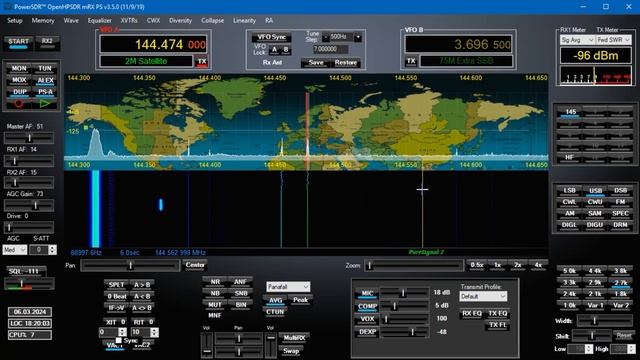This screenshot has width=640, height=360.
Task: Open the Panafall display mode dropdown
Action: click(x=288, y=287)
